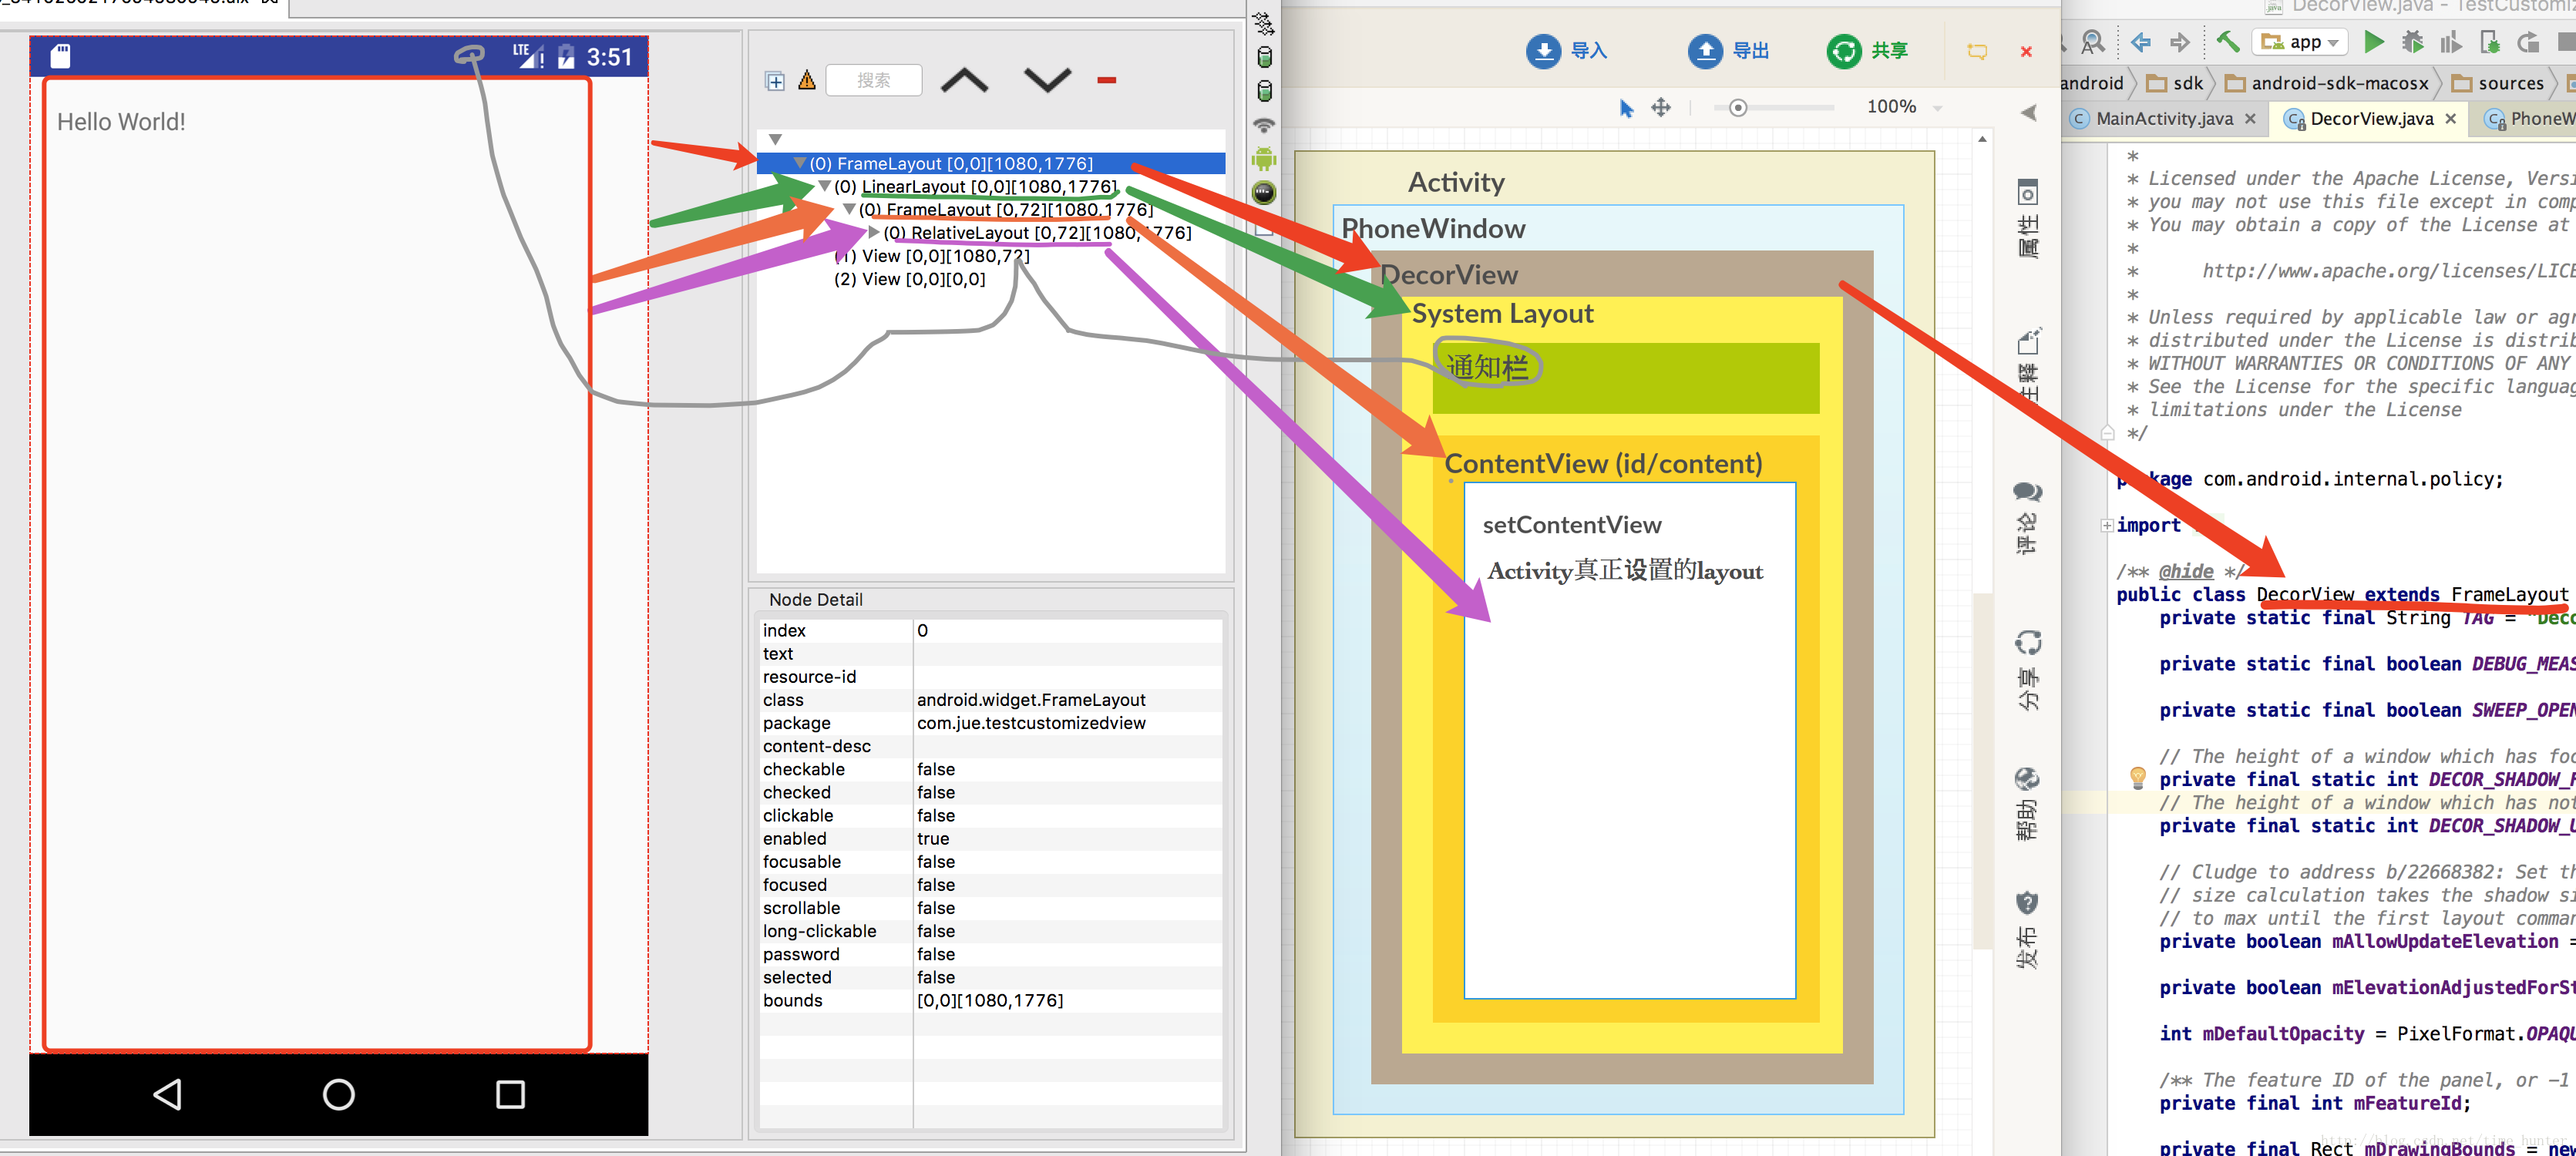This screenshot has height=1156, width=2576.
Task: Focus the 搜索 search field in tree toolbar
Action: tap(874, 80)
